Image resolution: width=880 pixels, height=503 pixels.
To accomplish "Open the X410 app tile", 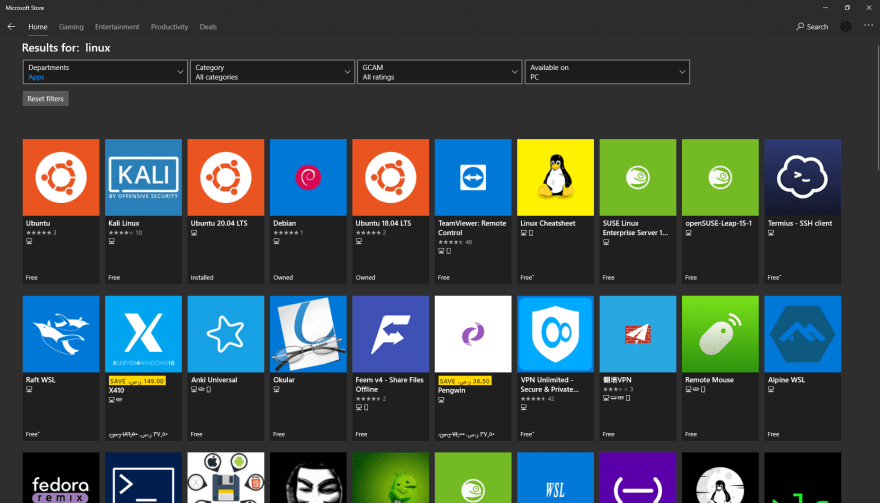I will [143, 368].
